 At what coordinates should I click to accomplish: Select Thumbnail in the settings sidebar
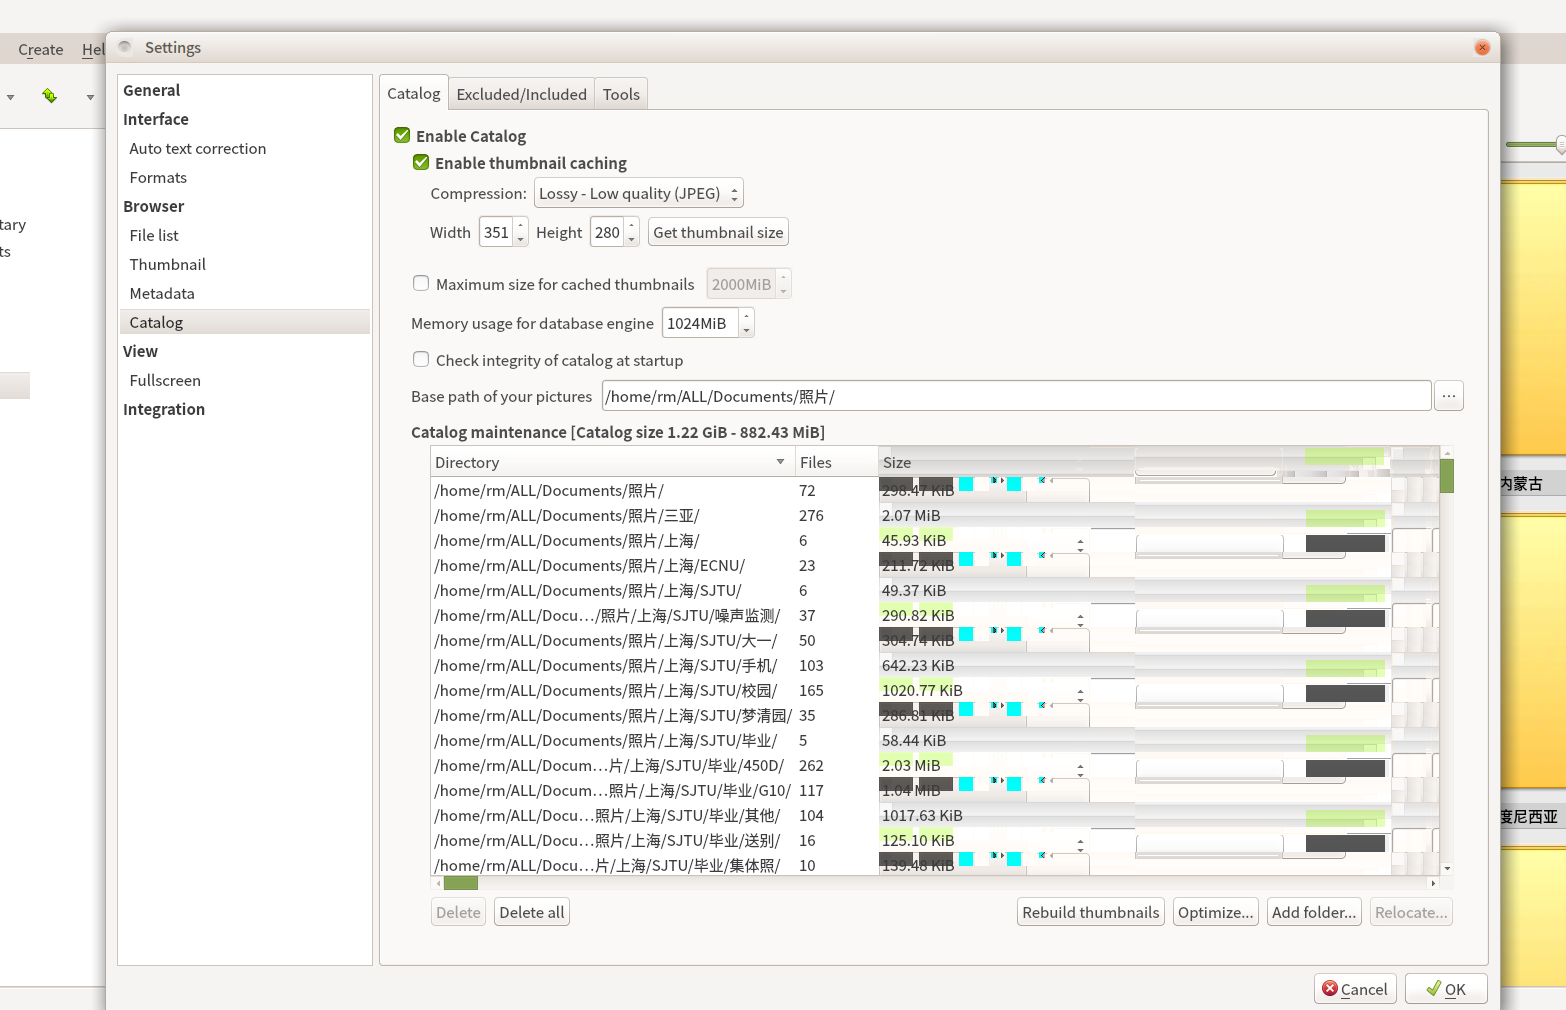tap(167, 264)
